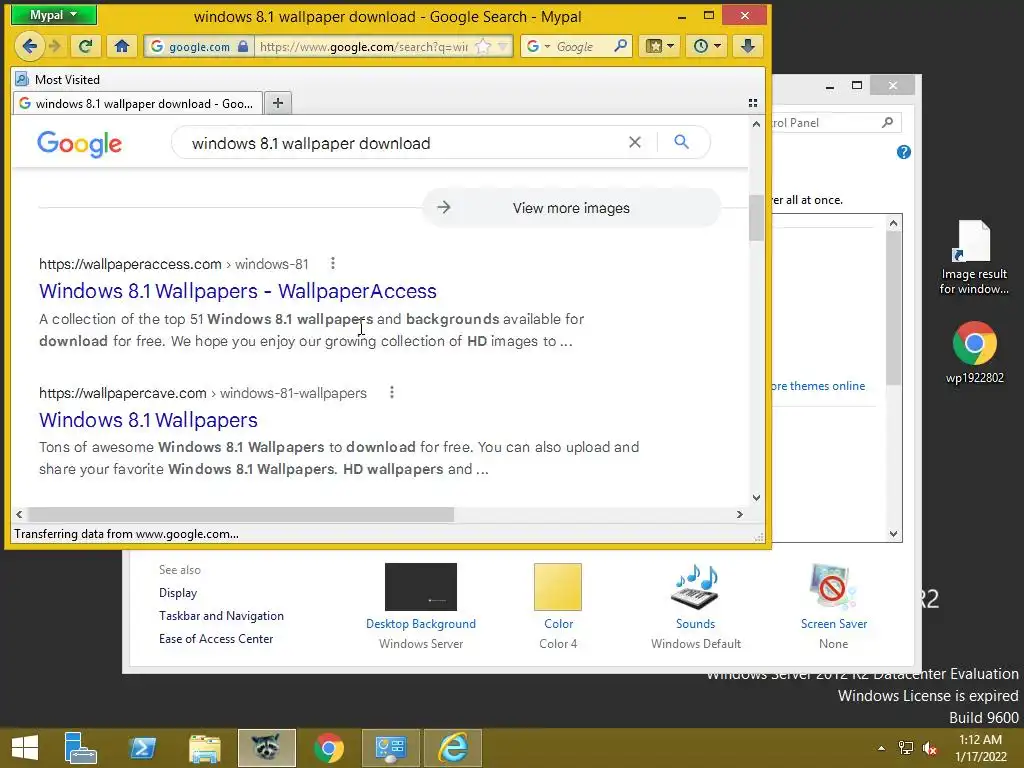This screenshot has width=1024, height=768.
Task: Click the padlock site security icon
Action: 243,46
